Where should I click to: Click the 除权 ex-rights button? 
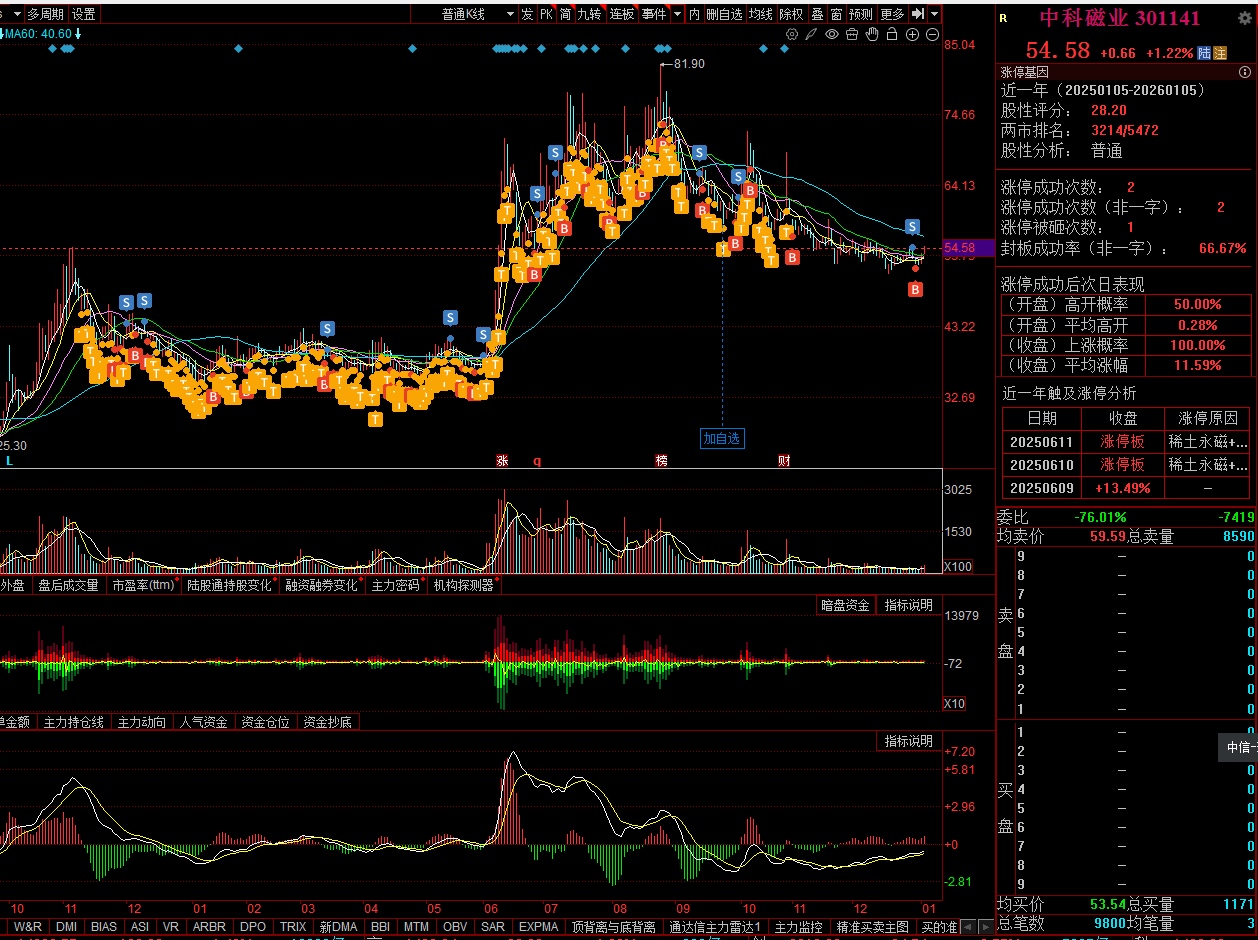[x=792, y=14]
